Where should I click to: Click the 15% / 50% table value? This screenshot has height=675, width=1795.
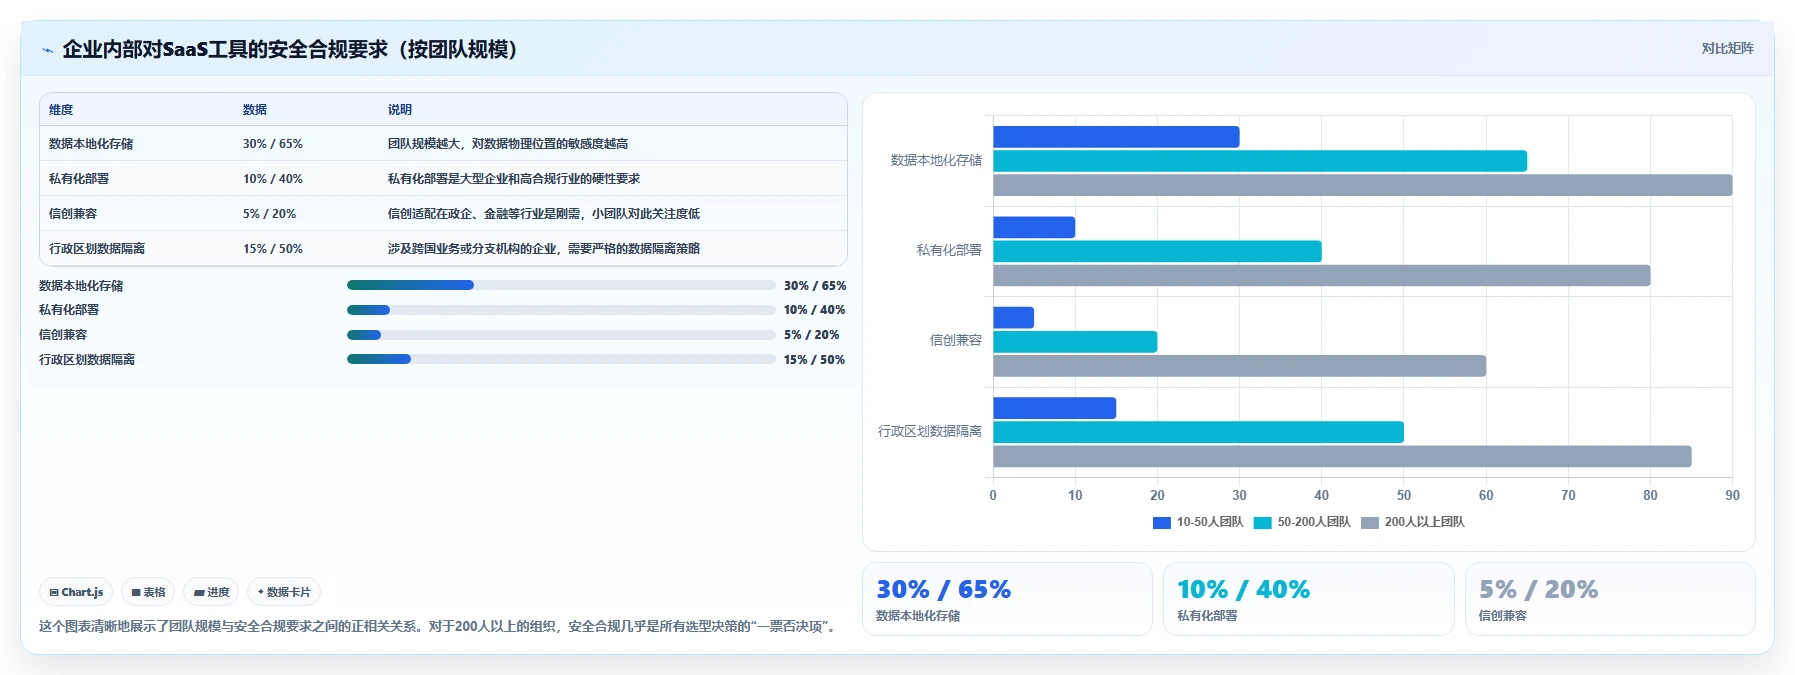[273, 249]
